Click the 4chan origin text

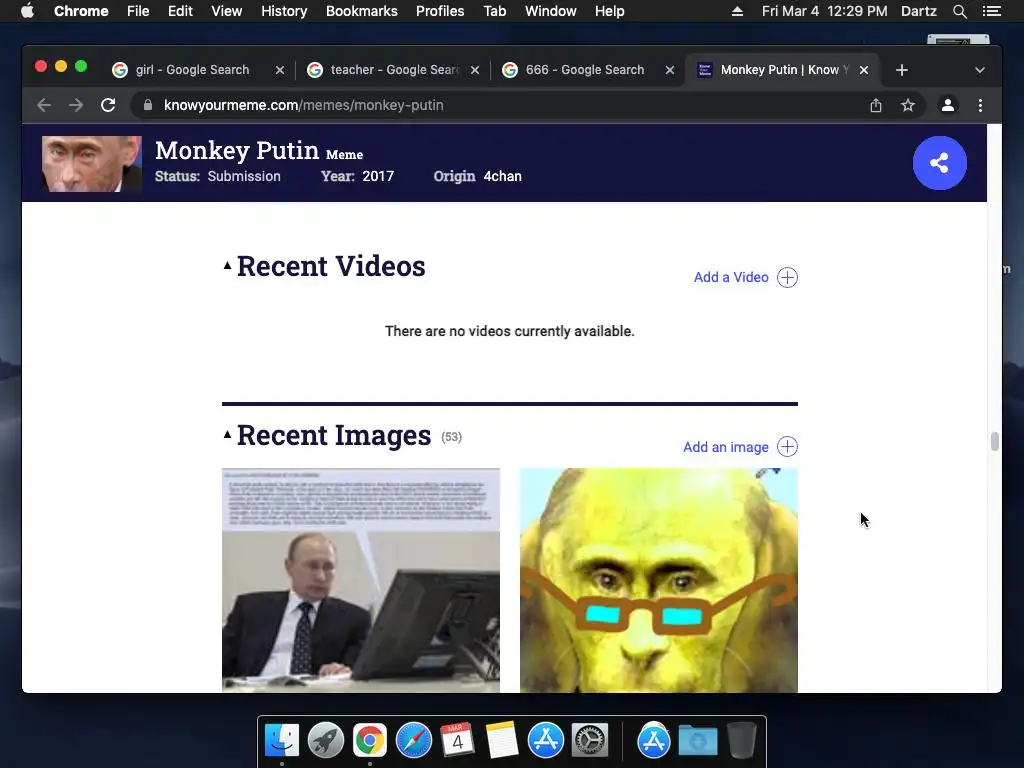click(x=502, y=176)
